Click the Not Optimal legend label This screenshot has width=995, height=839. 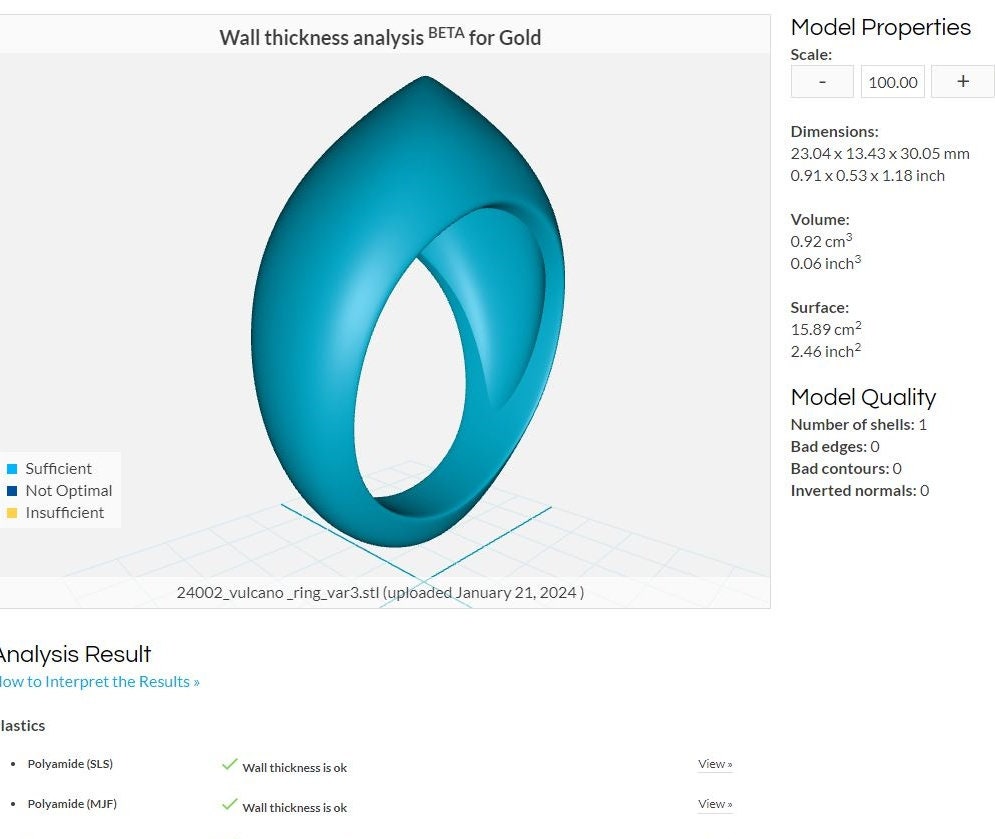(69, 491)
